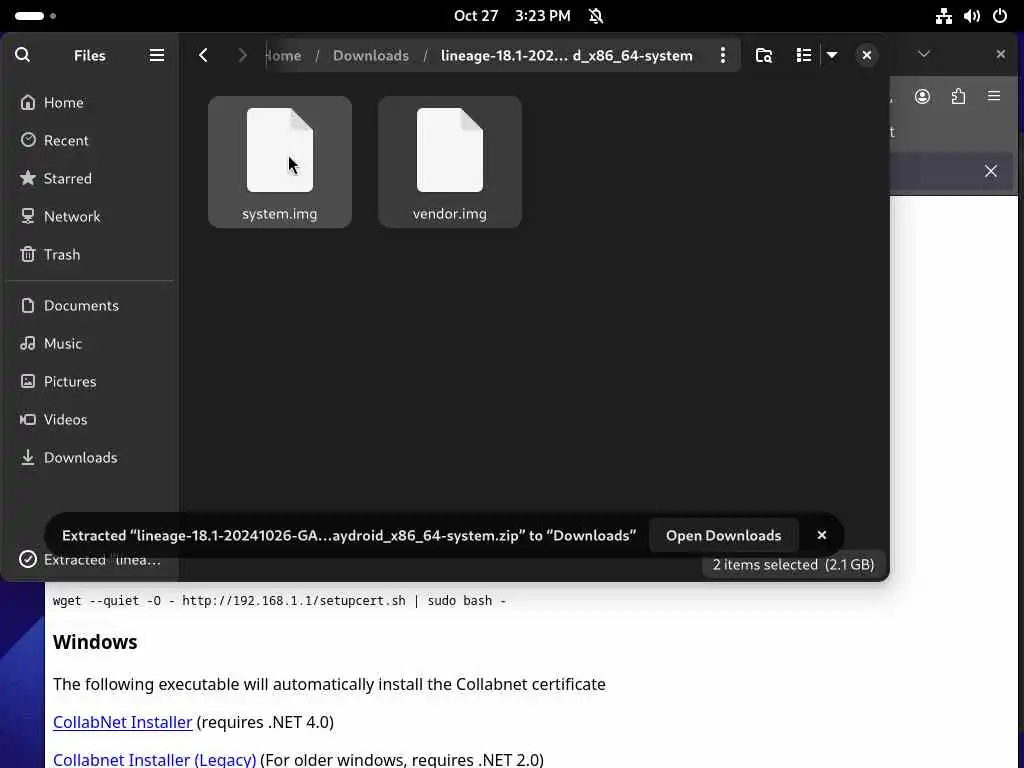1024x768 pixels.
Task: Click Downloads in the path bar
Action: [x=371, y=56]
